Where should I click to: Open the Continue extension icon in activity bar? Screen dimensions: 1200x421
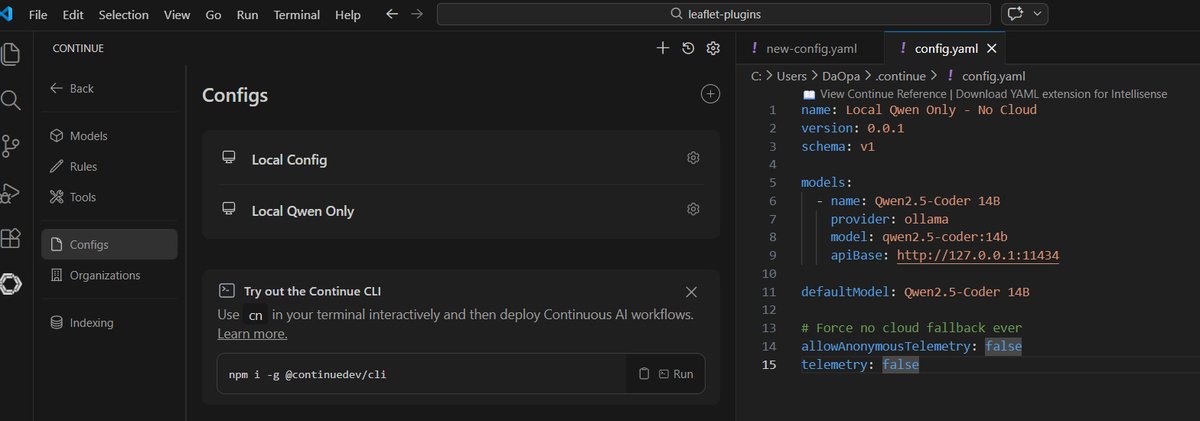pos(11,284)
